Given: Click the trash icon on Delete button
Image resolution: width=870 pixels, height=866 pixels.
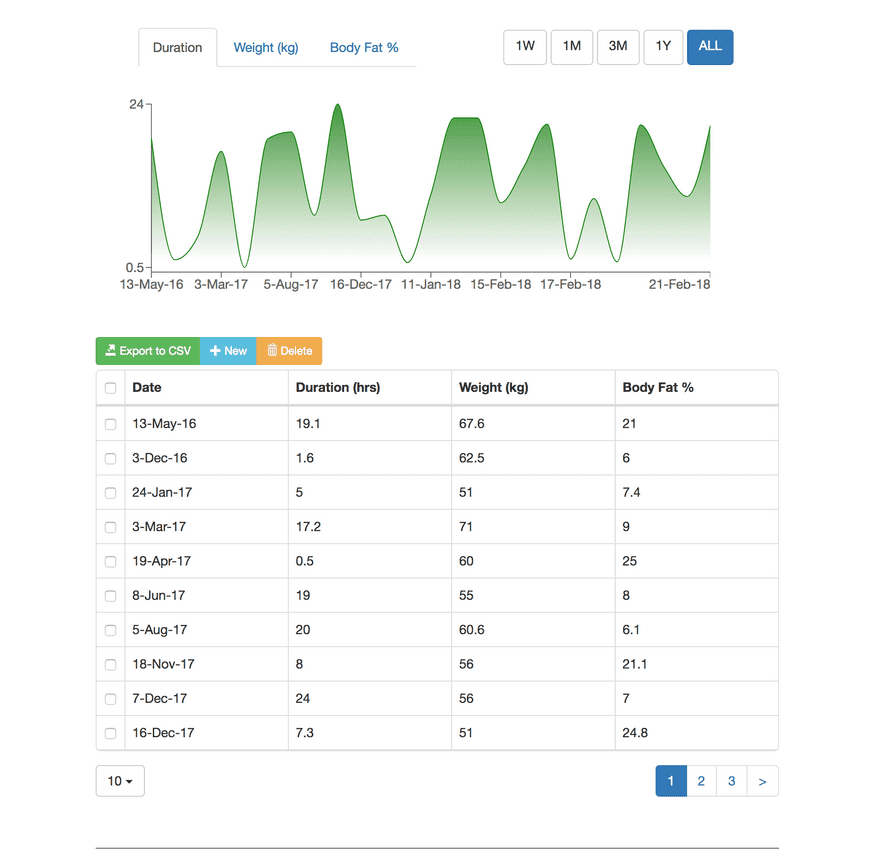Looking at the screenshot, I should click(272, 350).
